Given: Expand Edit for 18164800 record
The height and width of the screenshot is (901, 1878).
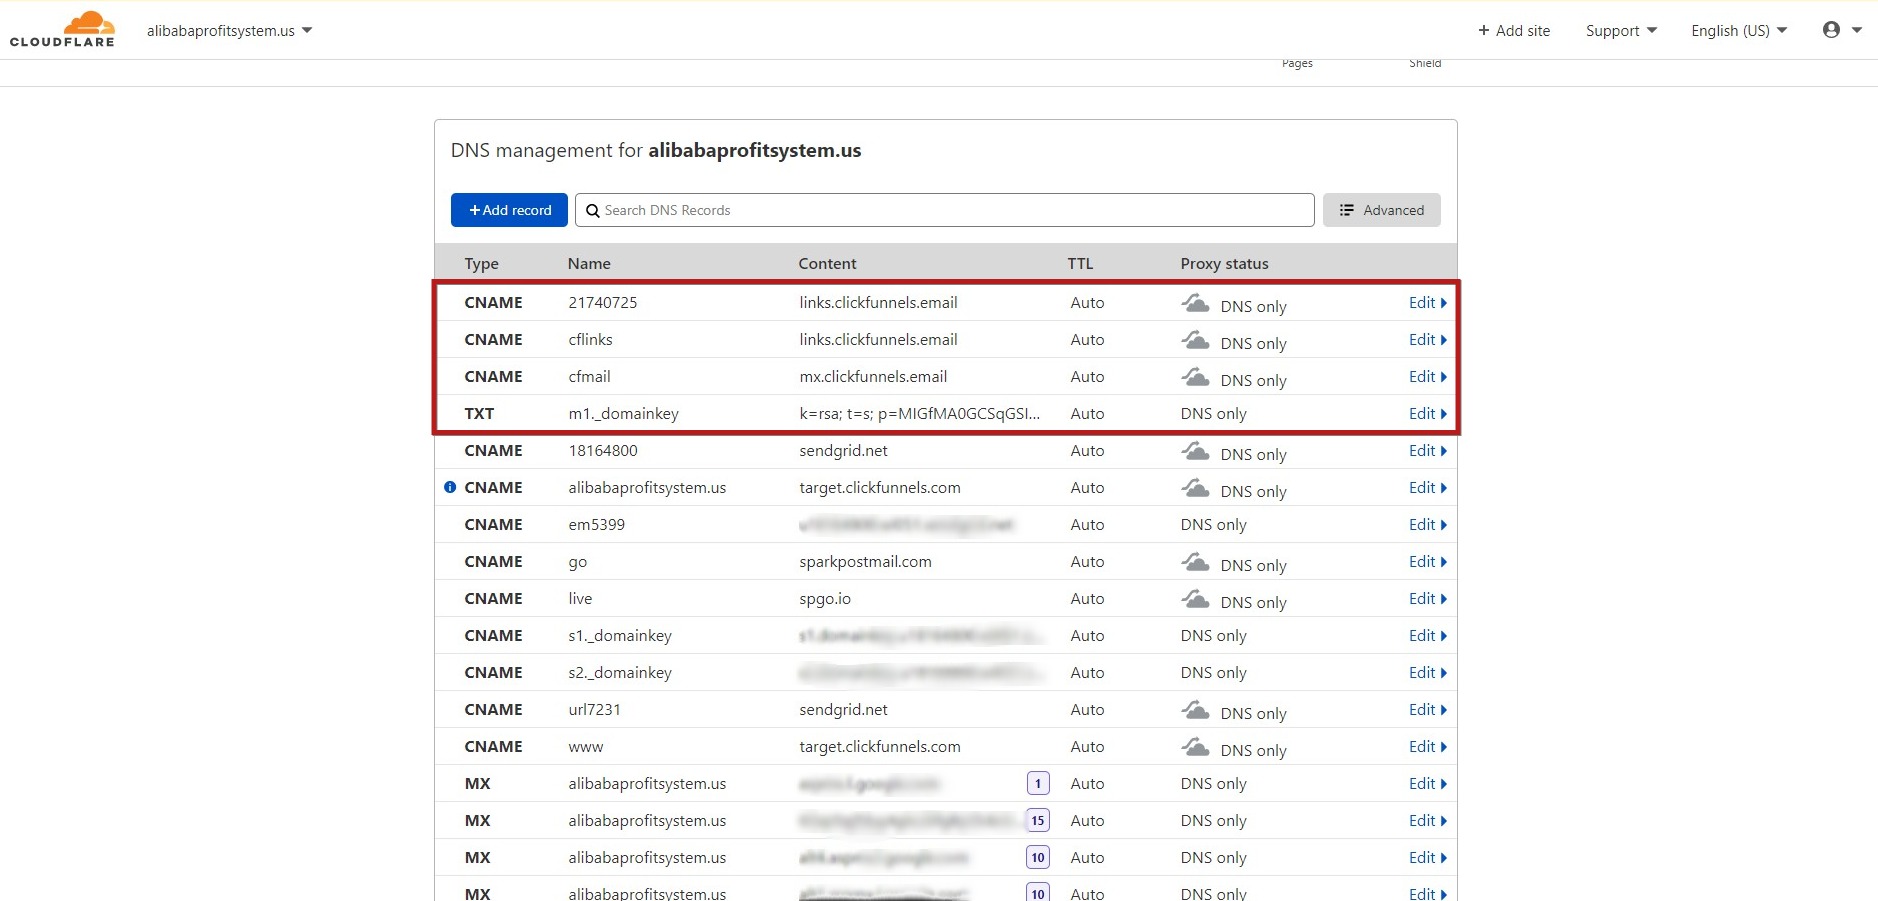Looking at the screenshot, I should pos(1427,451).
